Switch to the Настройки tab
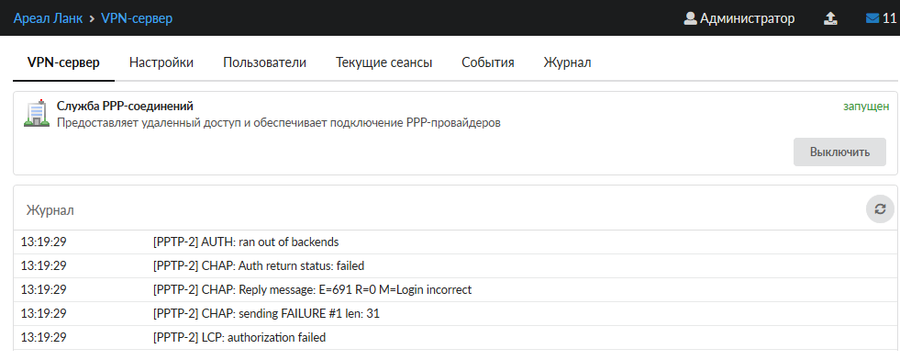Image resolution: width=900 pixels, height=360 pixels. click(161, 63)
